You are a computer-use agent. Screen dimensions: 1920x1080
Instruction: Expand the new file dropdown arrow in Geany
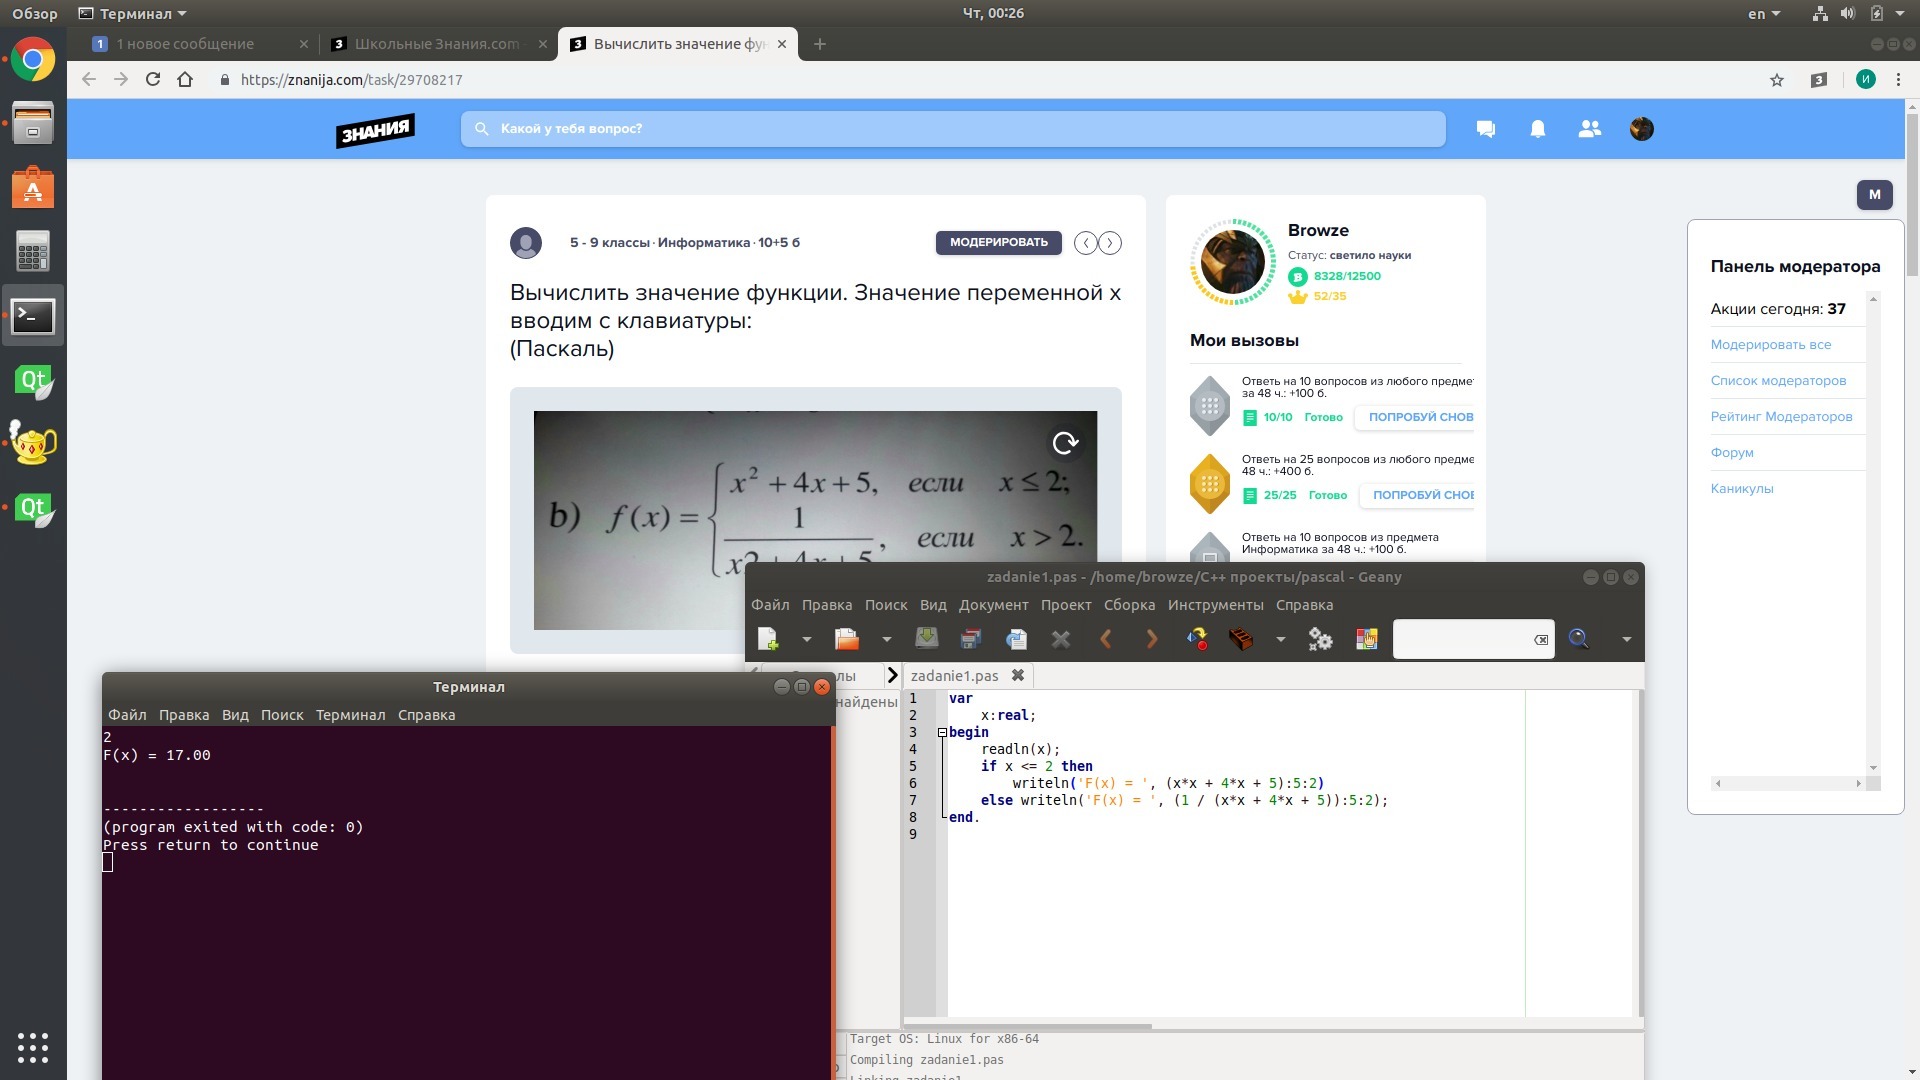[x=806, y=639]
